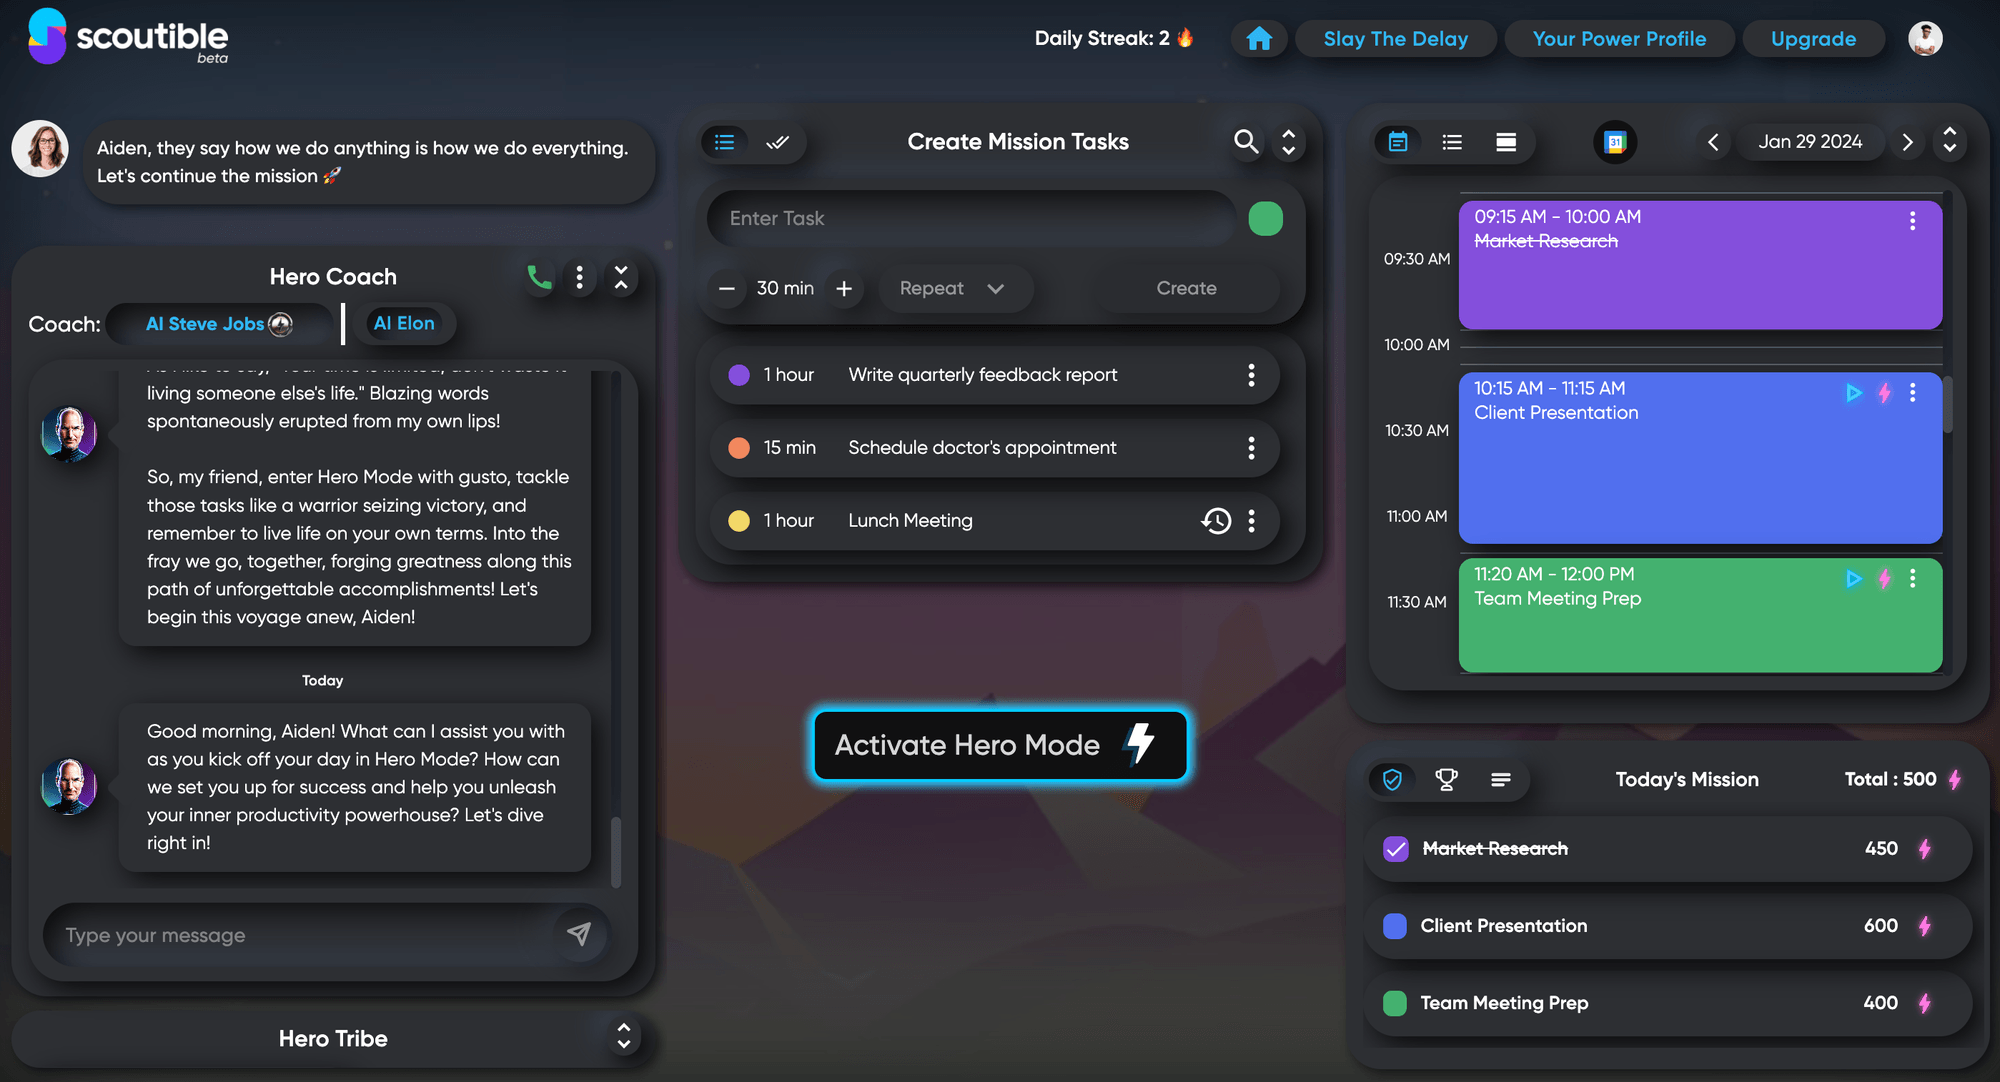This screenshot has width=2000, height=1082.
Task: Click the home icon in the top navigation
Action: pyautogui.click(x=1259, y=39)
